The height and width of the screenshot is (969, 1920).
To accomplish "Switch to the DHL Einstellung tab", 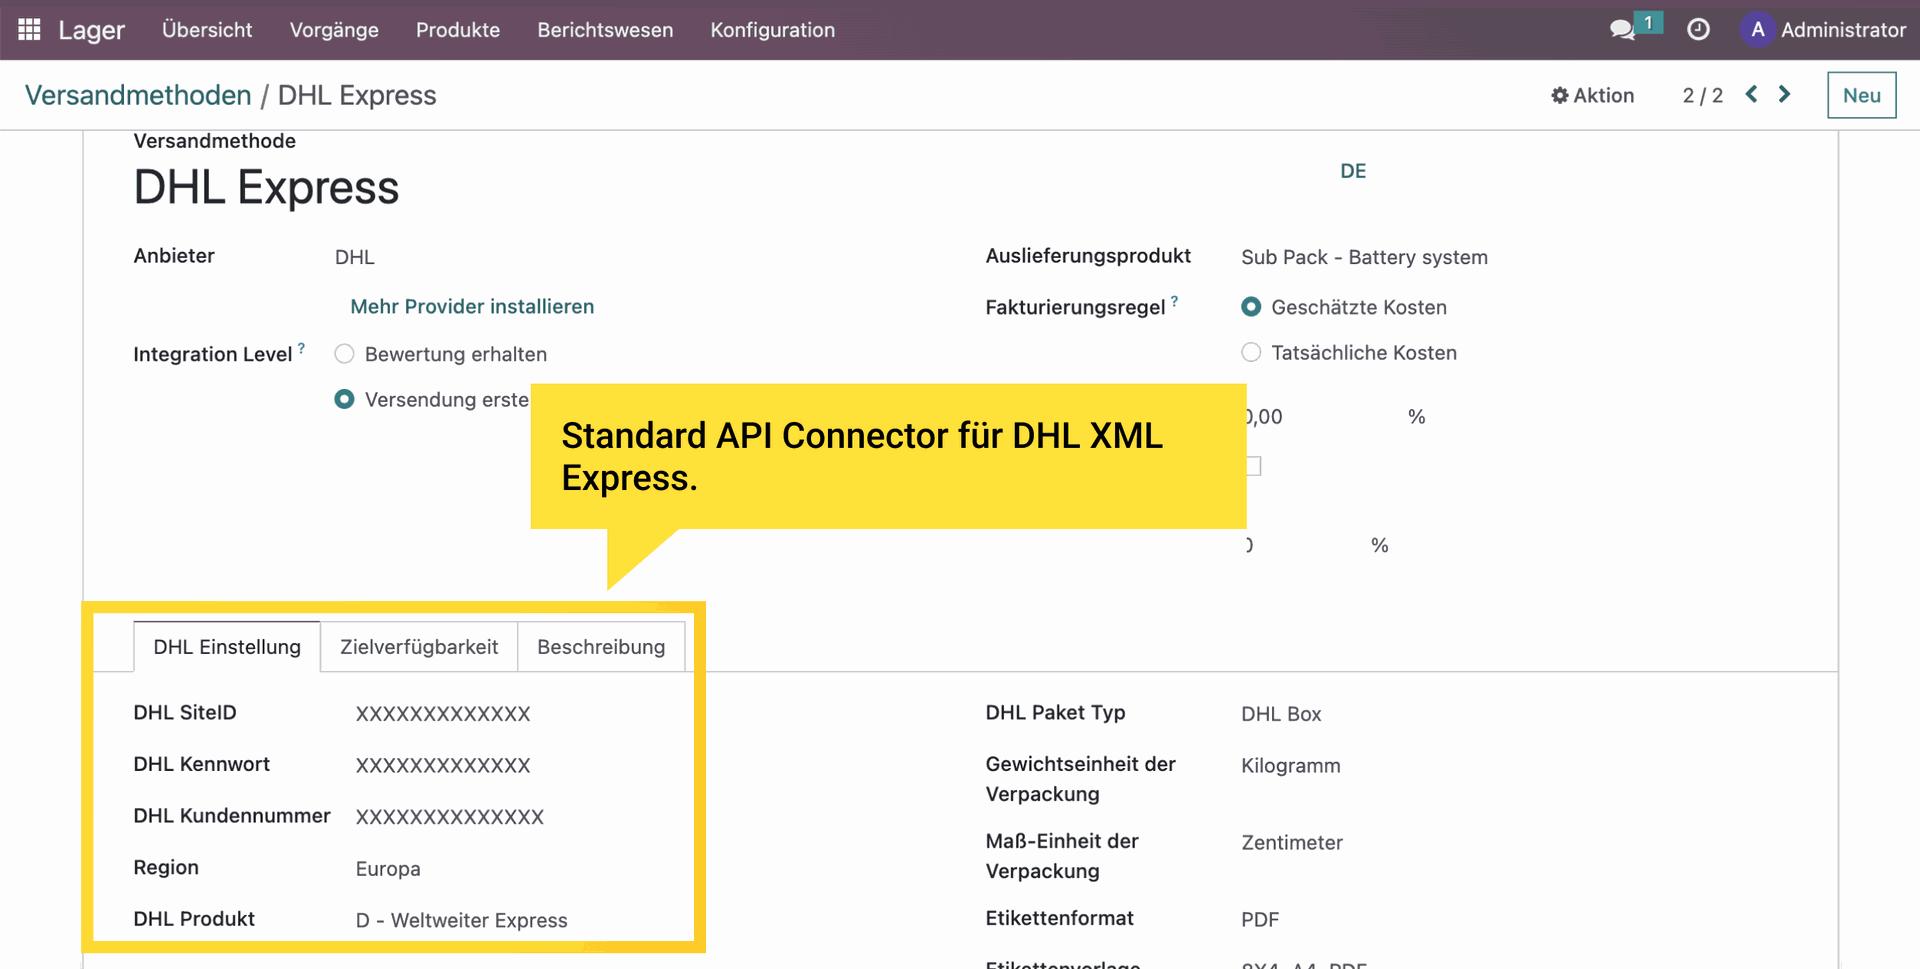I will (x=227, y=647).
